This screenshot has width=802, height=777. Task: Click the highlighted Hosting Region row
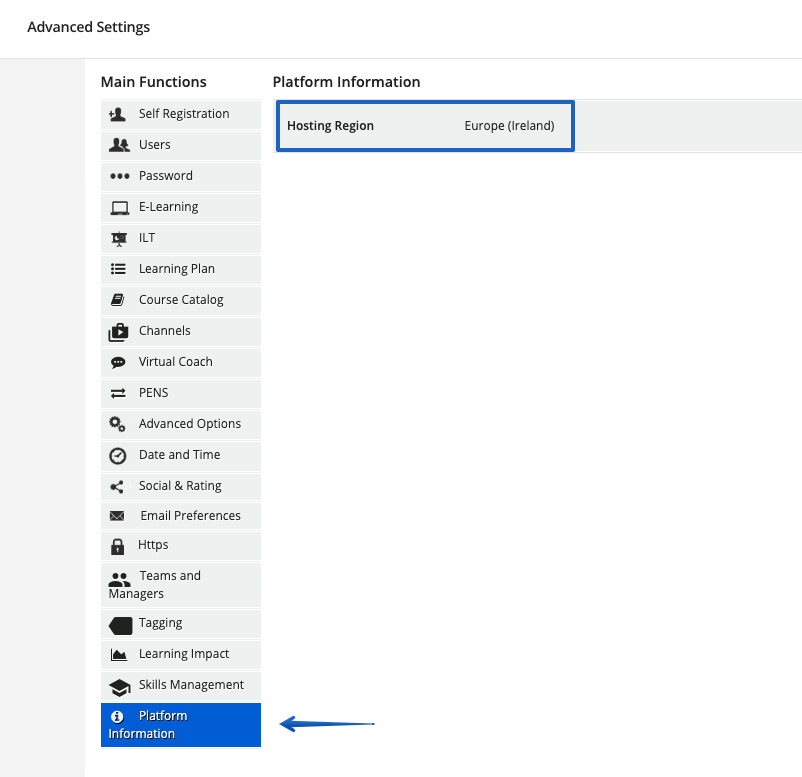[x=424, y=125]
